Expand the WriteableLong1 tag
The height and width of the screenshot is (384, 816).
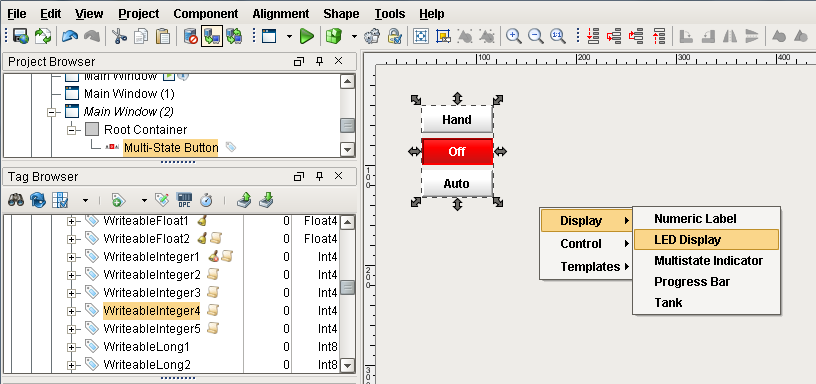point(71,347)
